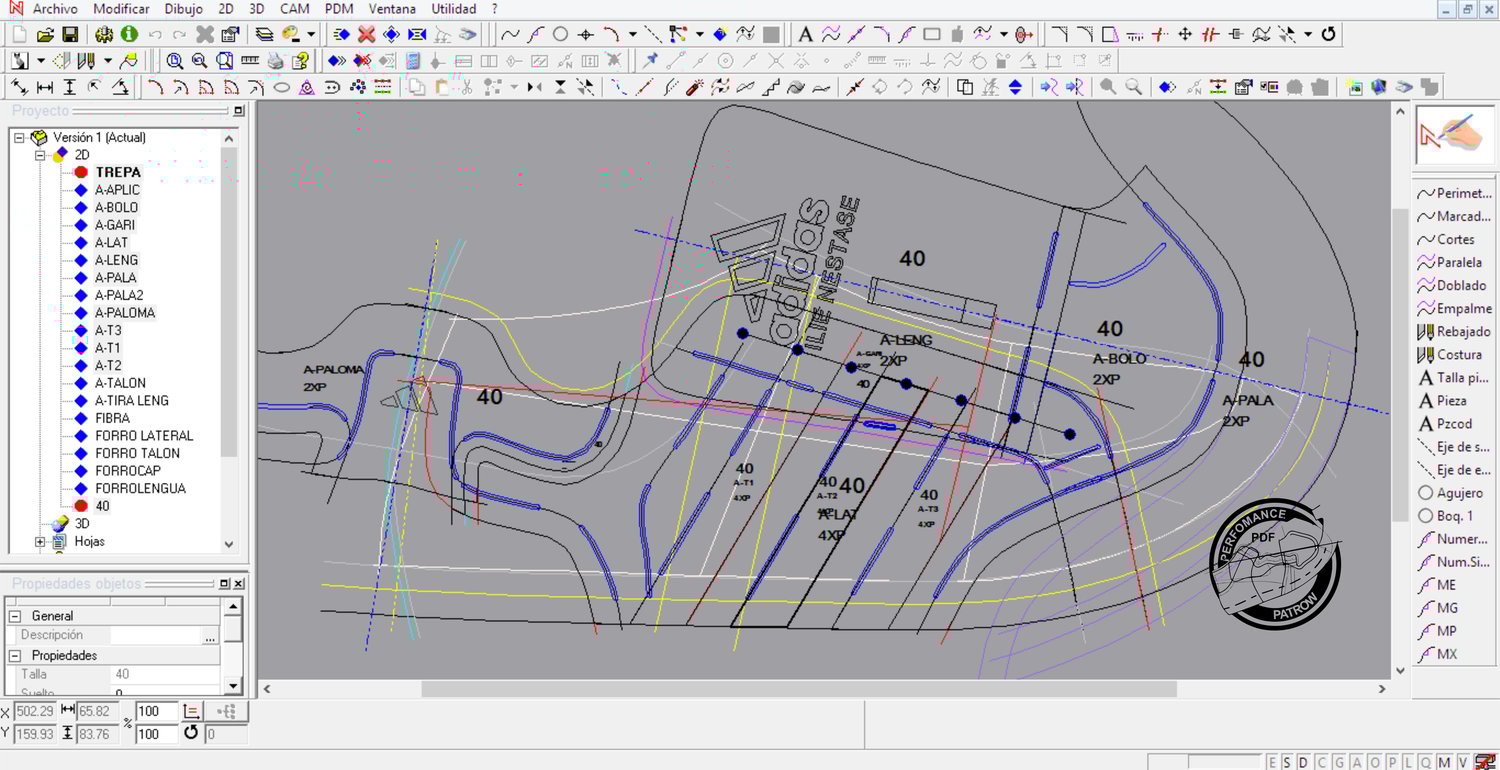1500x770 pixels.
Task: Collapse the 2D tree node
Action: coord(41,155)
